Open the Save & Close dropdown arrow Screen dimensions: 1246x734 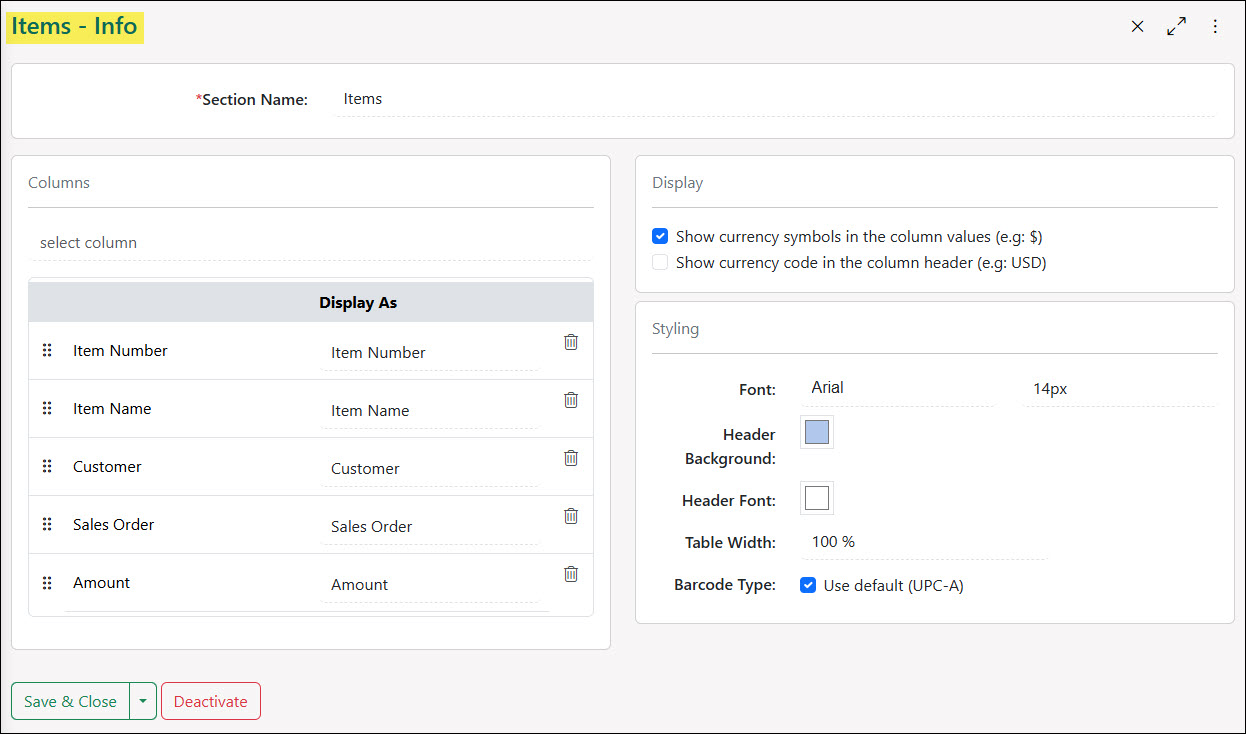pyautogui.click(x=143, y=701)
